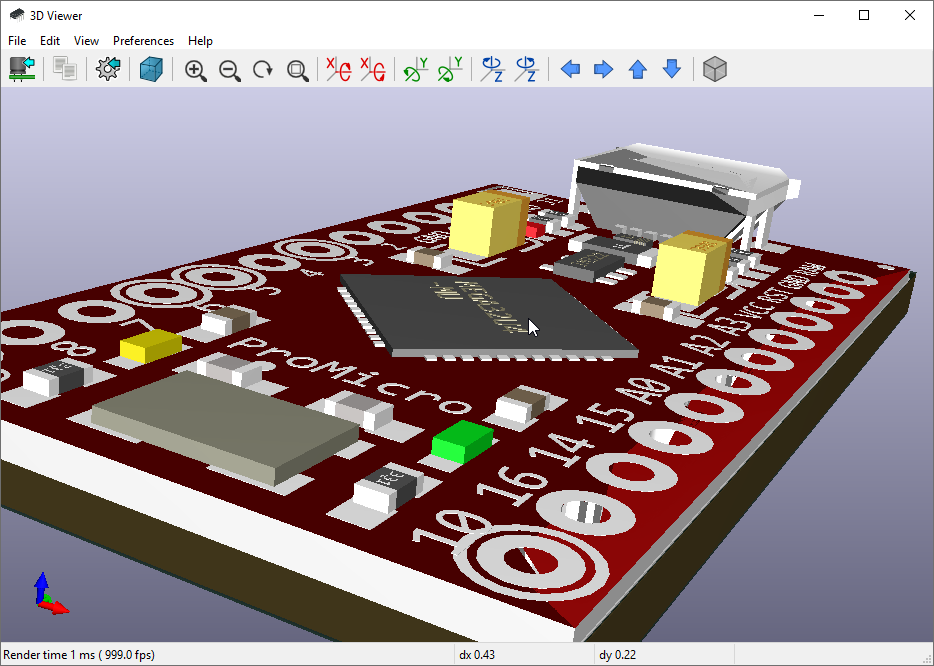Screen dimensions: 934x666
Task: Open the Edit menu
Action: pyautogui.click(x=50, y=41)
